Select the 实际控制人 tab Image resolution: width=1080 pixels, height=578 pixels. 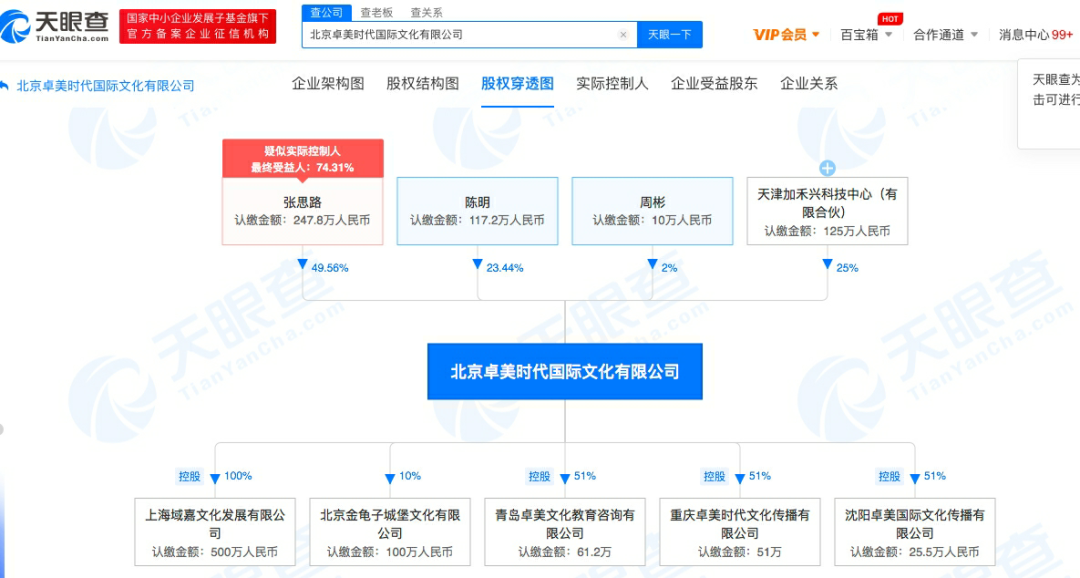612,84
